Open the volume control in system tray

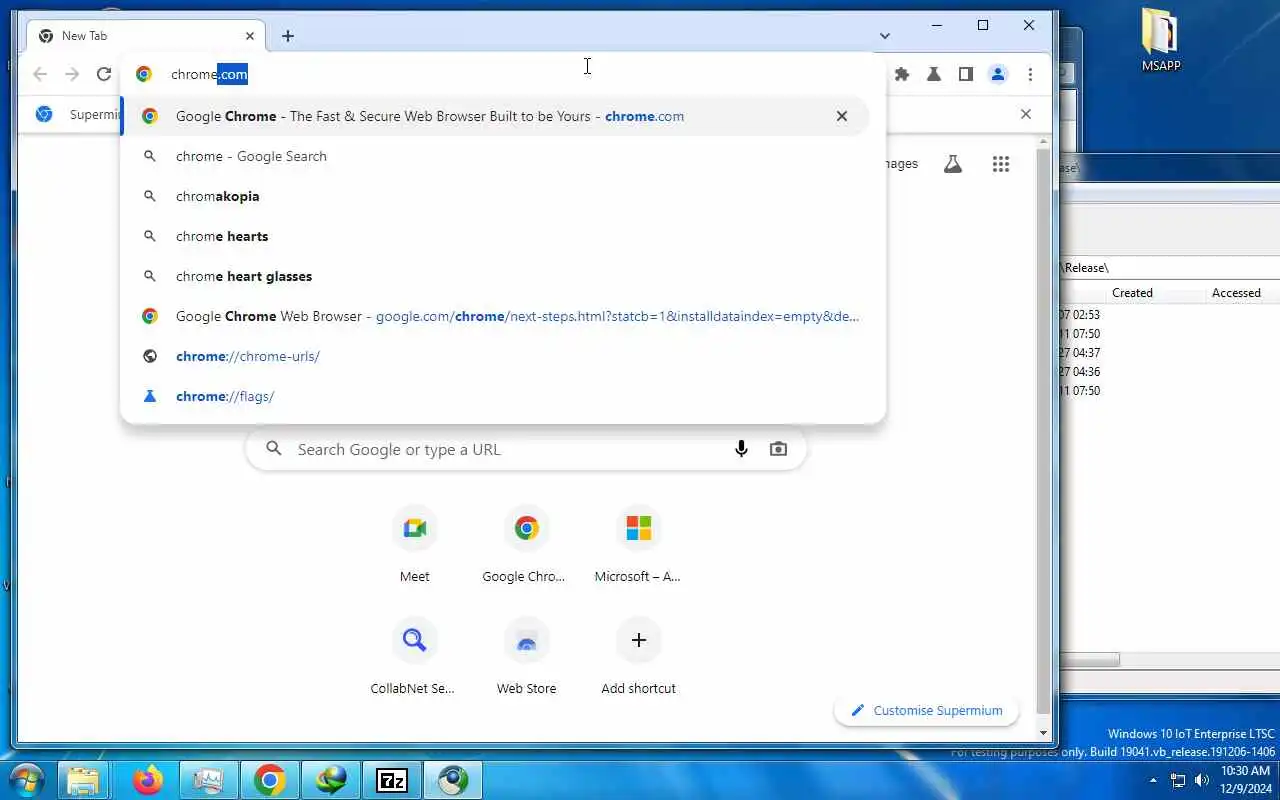[x=1202, y=780]
